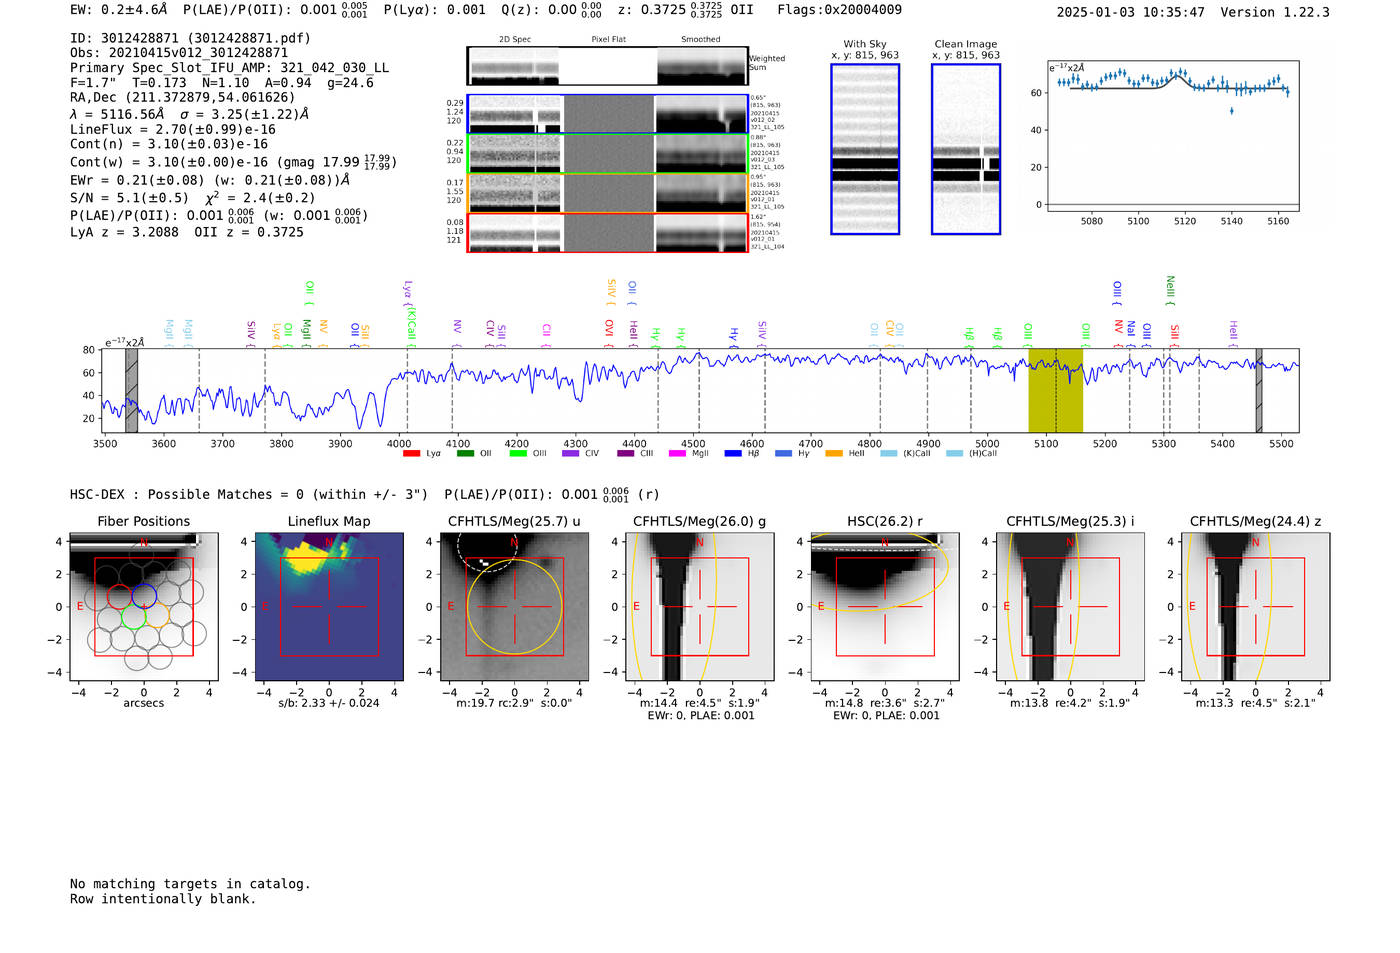The height and width of the screenshot is (953, 1400).
Task: Select the green-bordered 2D spectrum row
Action: point(607,153)
